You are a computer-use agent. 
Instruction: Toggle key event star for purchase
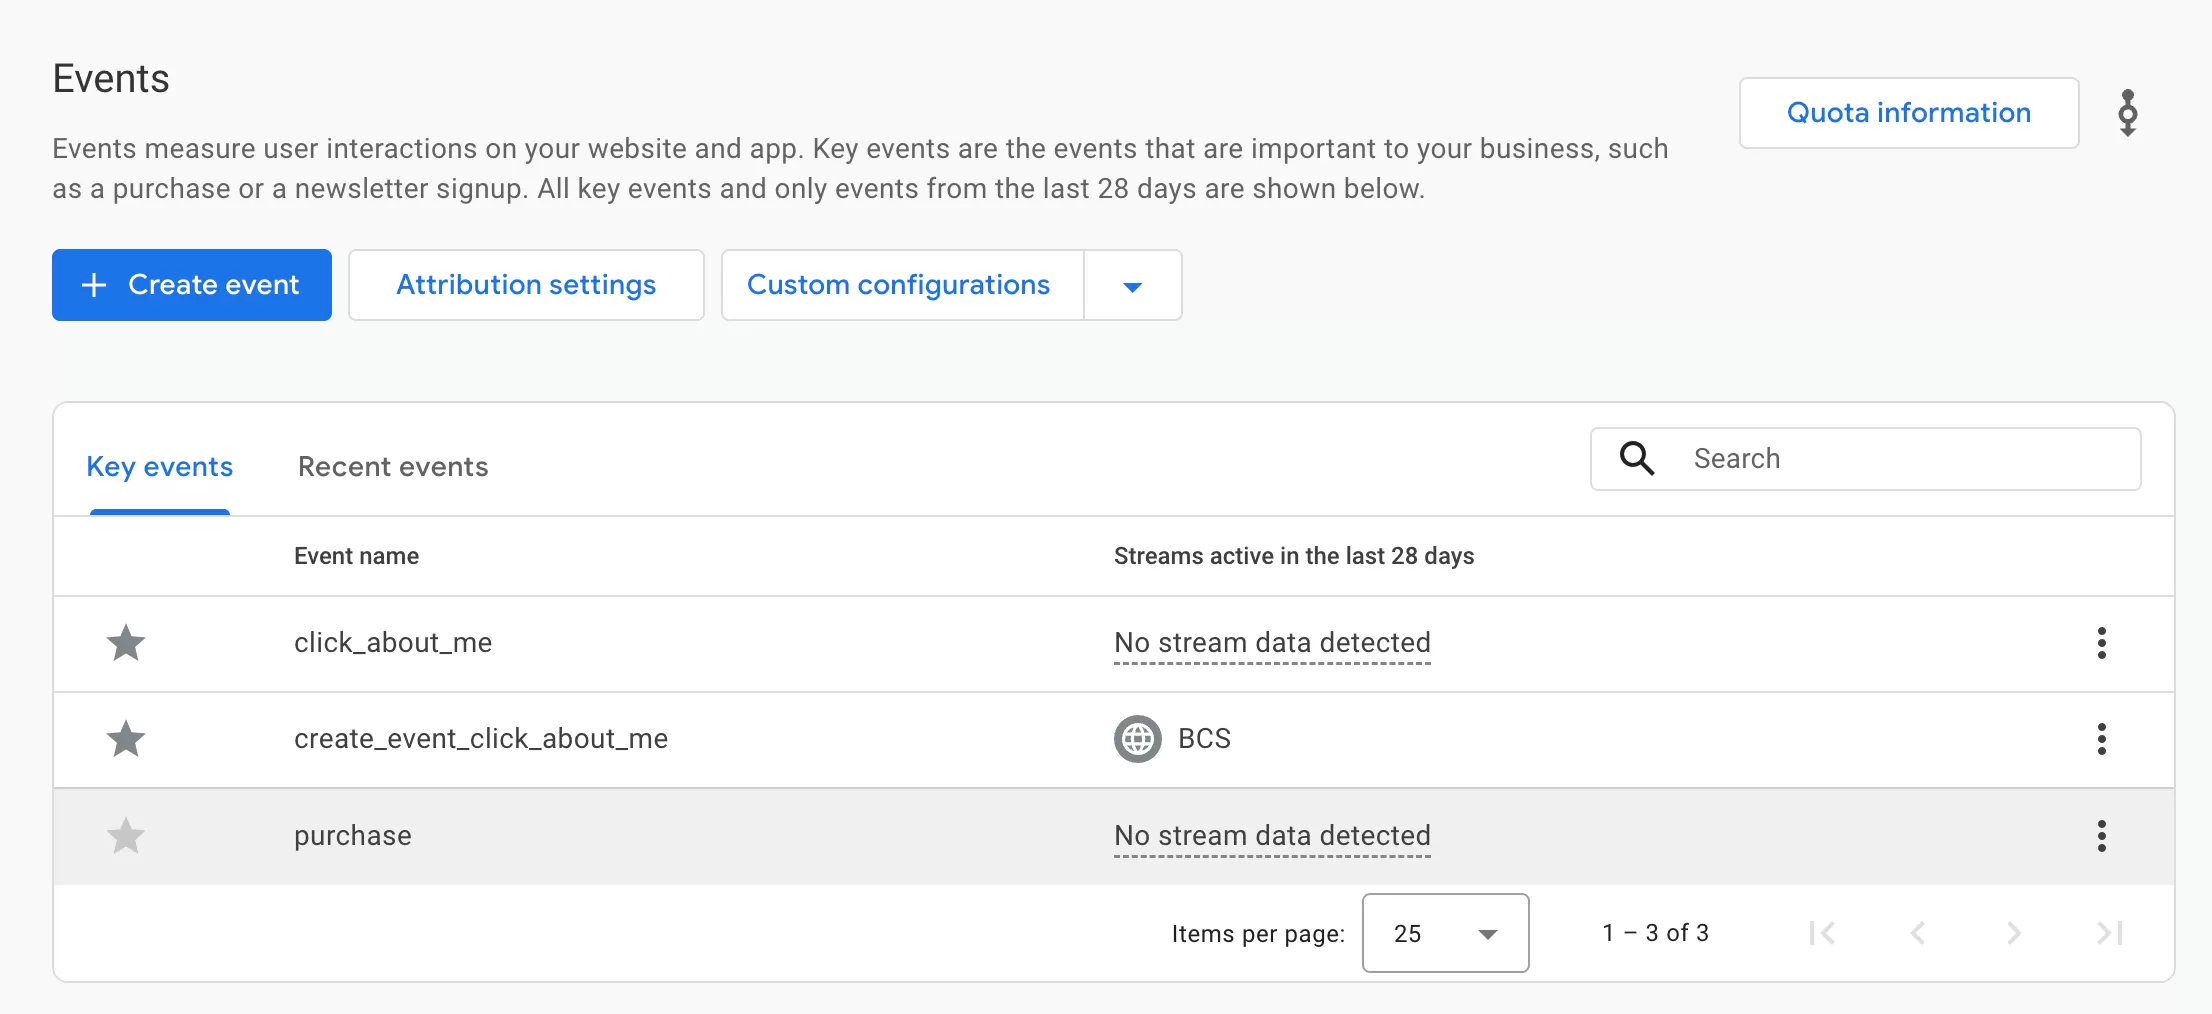click(x=126, y=836)
